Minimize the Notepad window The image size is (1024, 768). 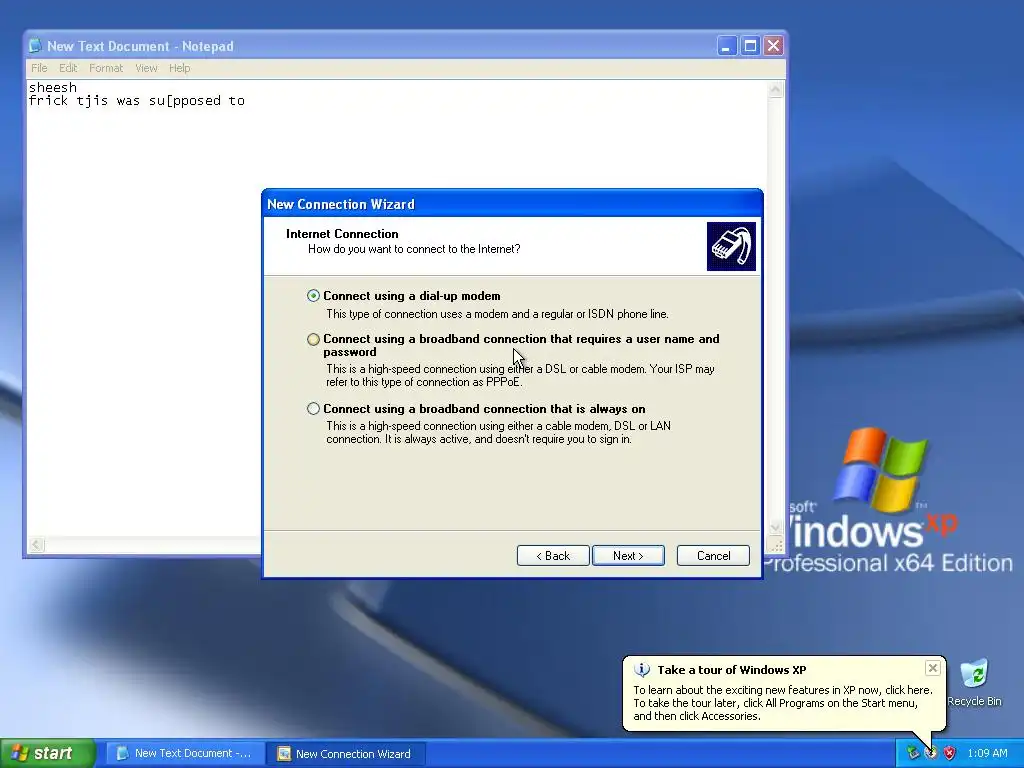pyautogui.click(x=727, y=46)
